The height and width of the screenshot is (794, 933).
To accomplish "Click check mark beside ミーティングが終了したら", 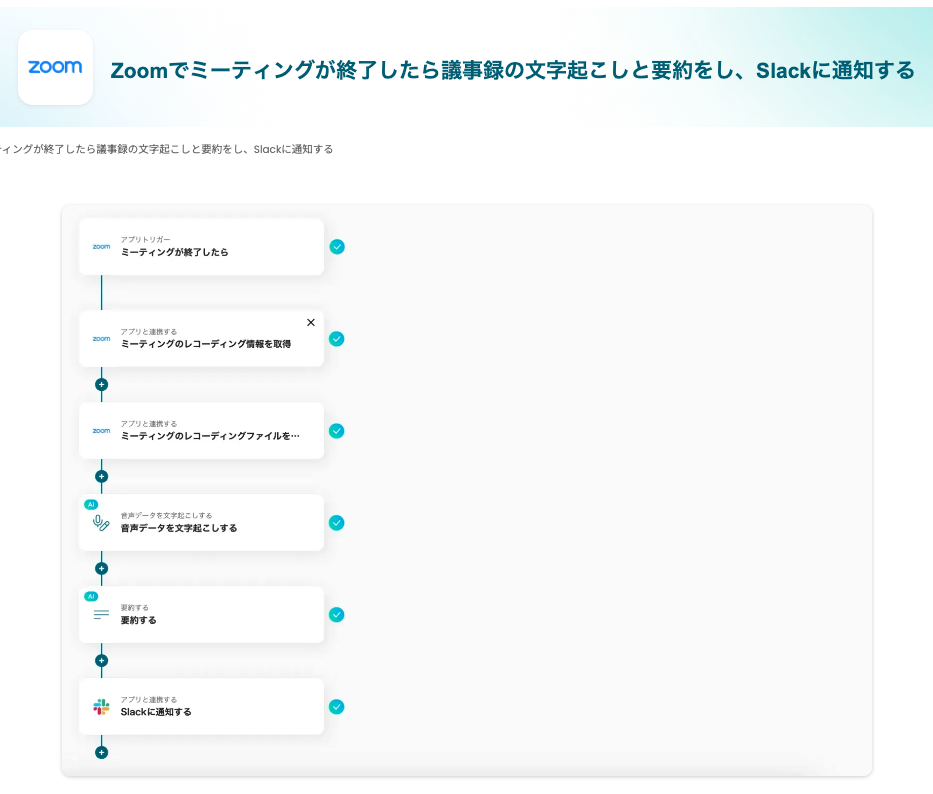I will tap(337, 246).
